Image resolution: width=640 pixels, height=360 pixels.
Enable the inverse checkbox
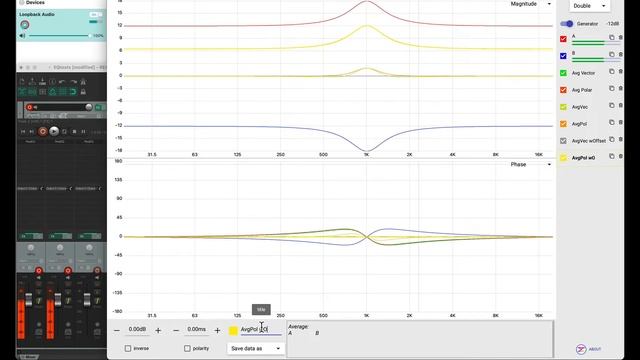point(128,349)
